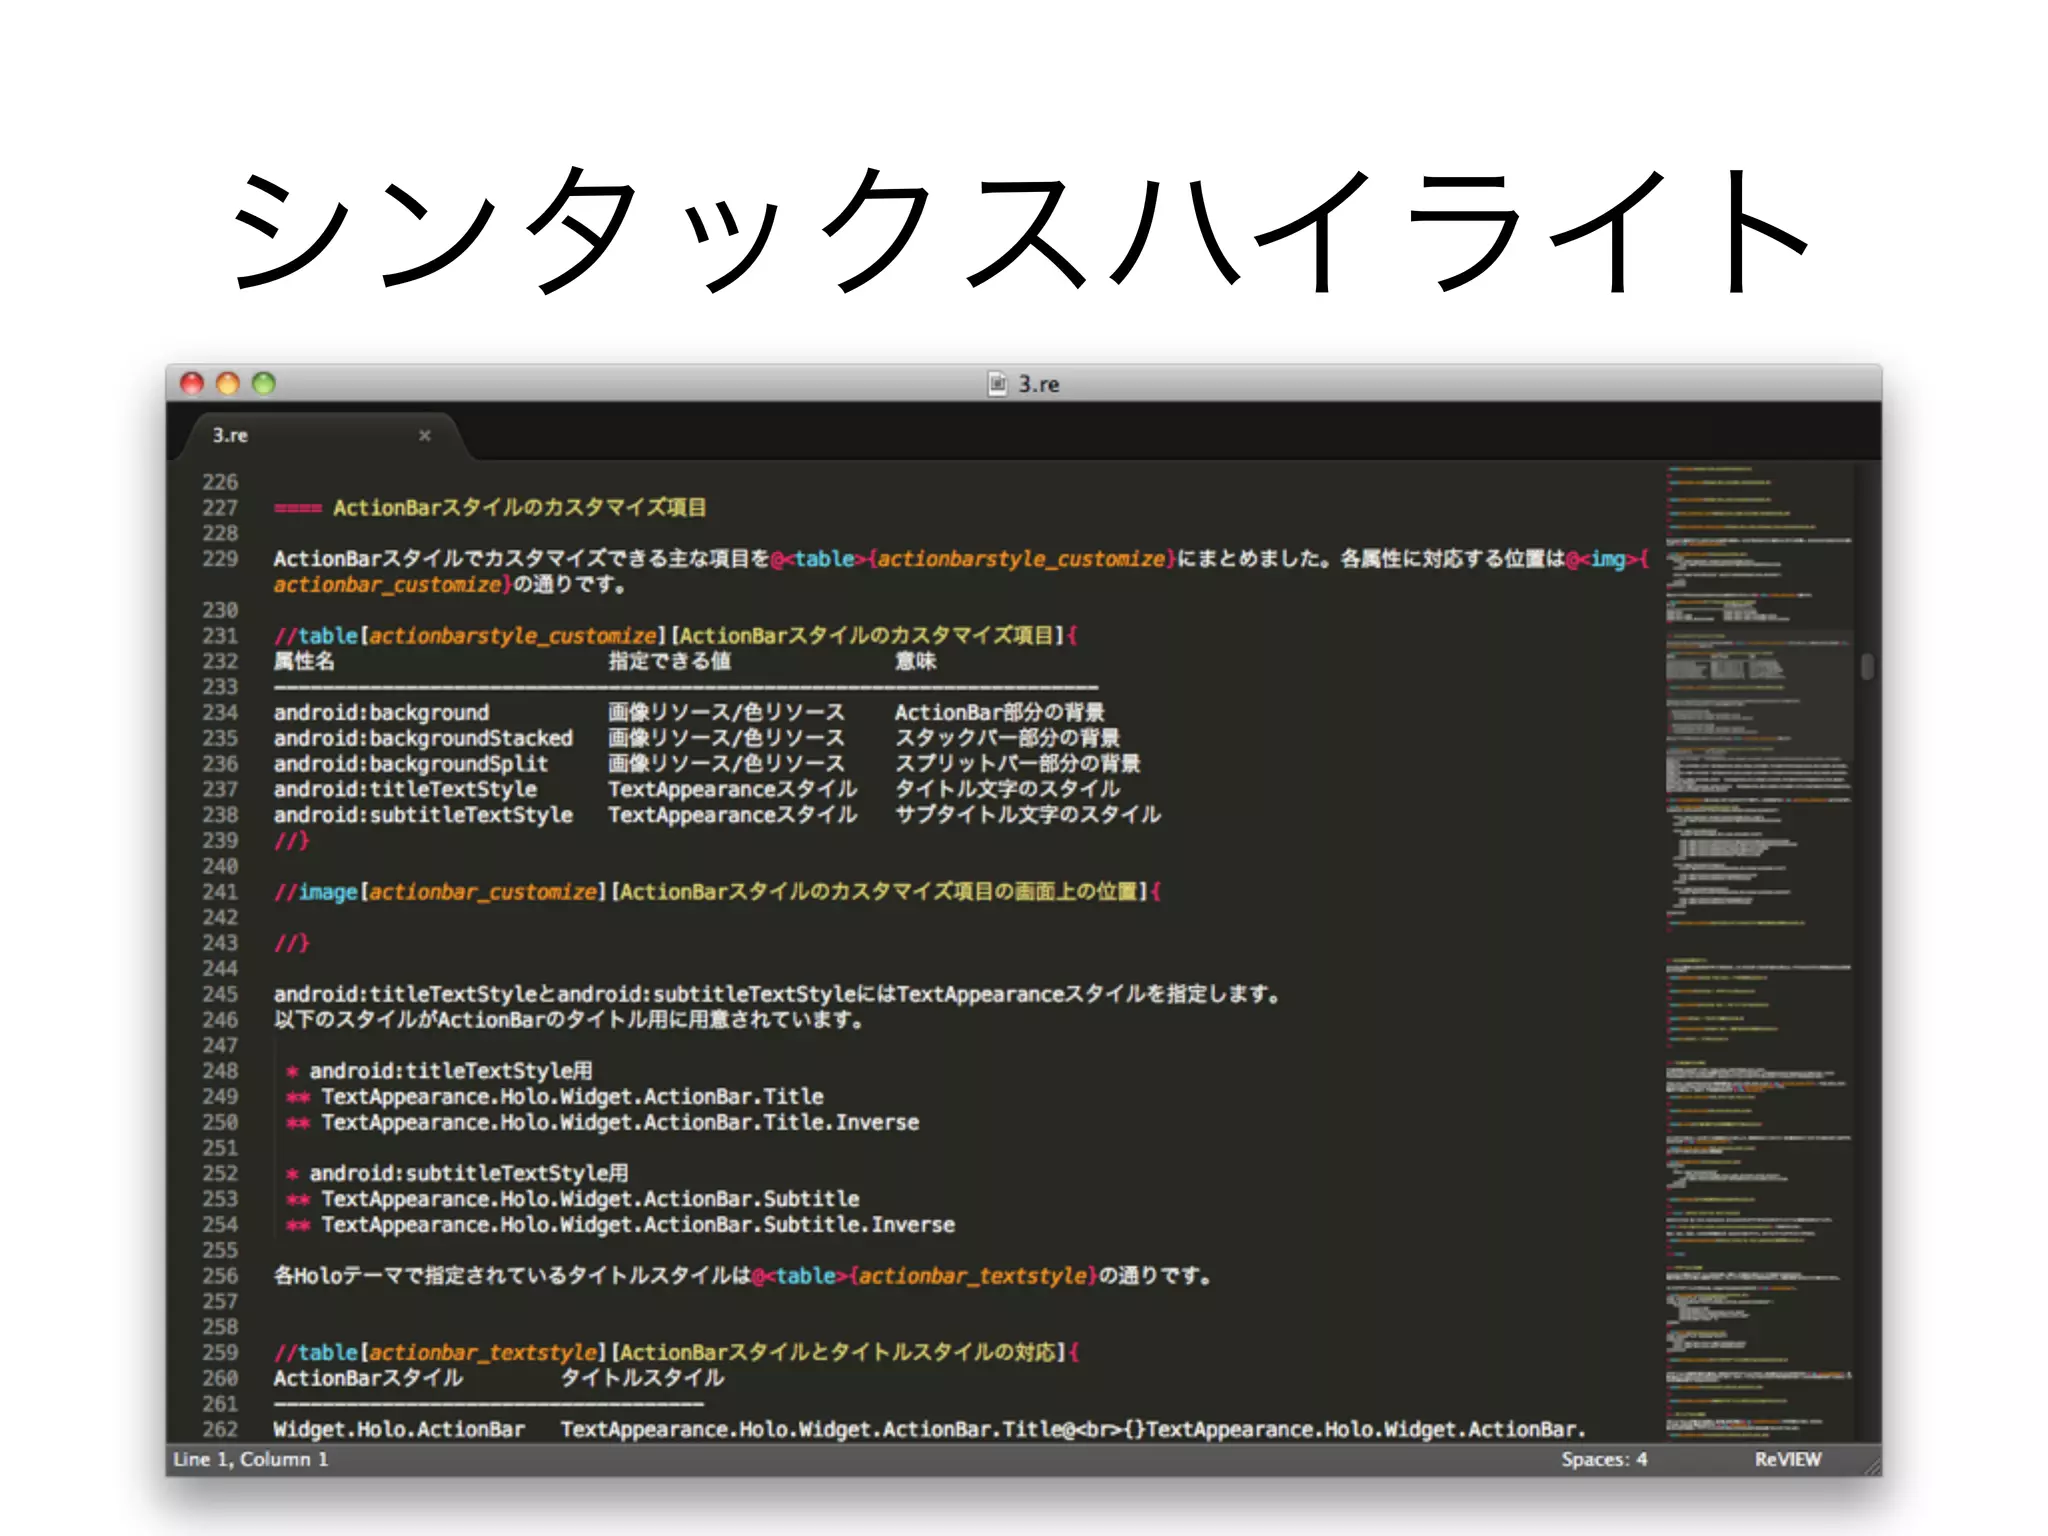The image size is (2048, 1536).
Task: Click line number 226 in gutter
Action: [x=220, y=482]
